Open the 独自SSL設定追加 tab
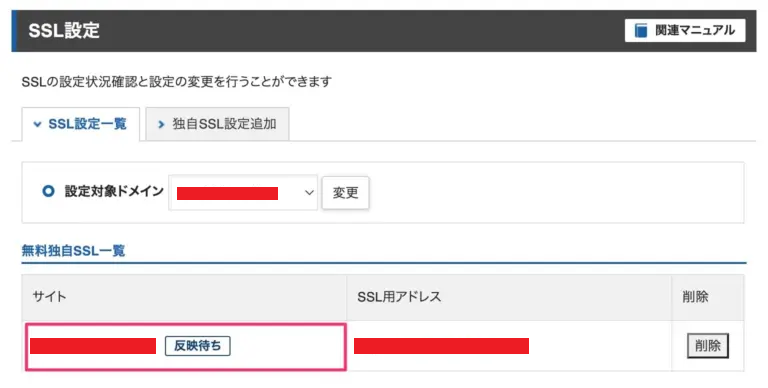The width and height of the screenshot is (768, 388). [217, 124]
